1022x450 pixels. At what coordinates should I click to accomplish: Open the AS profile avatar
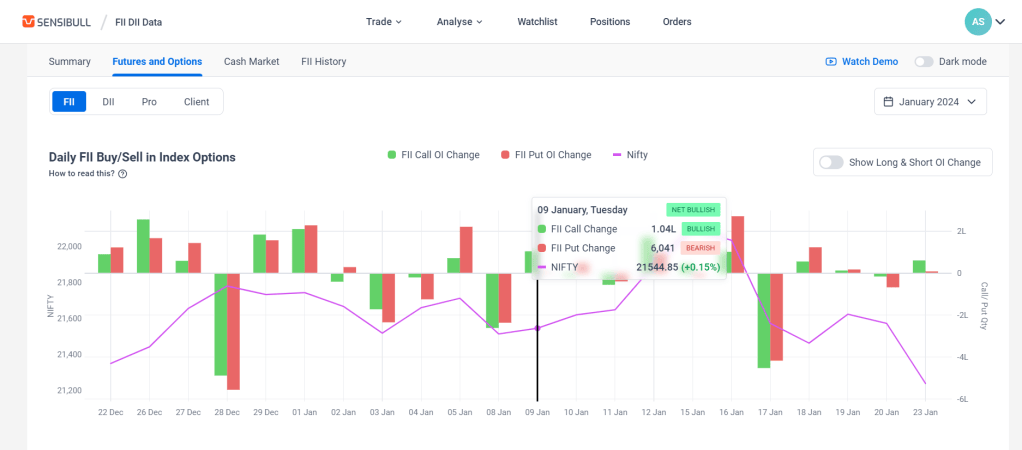pyautogui.click(x=978, y=22)
